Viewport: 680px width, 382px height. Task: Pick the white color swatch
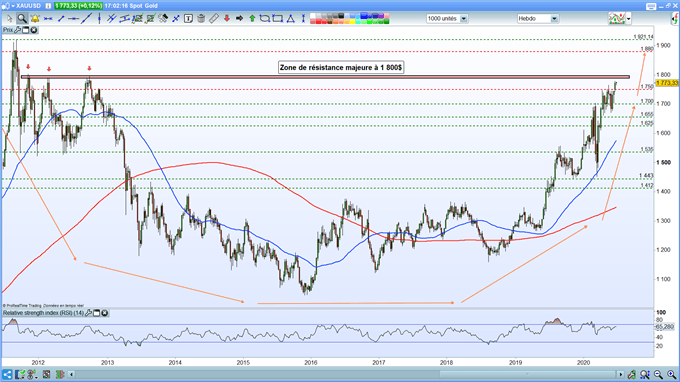click(x=313, y=16)
